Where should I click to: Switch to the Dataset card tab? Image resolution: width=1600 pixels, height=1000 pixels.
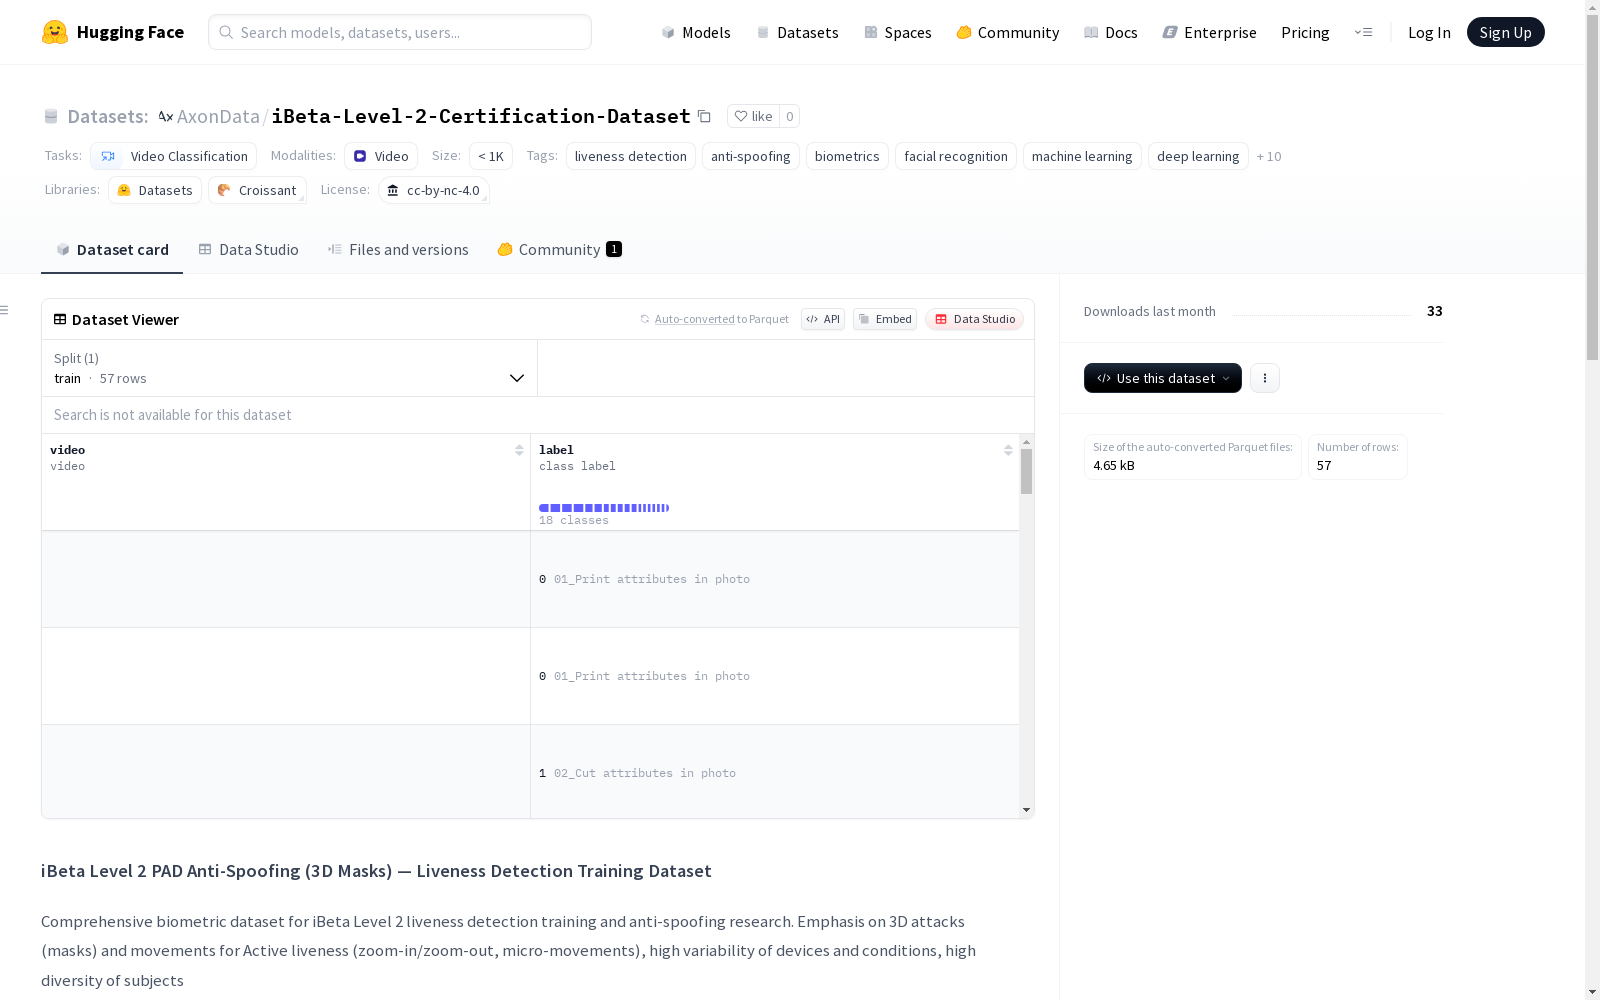tap(112, 250)
